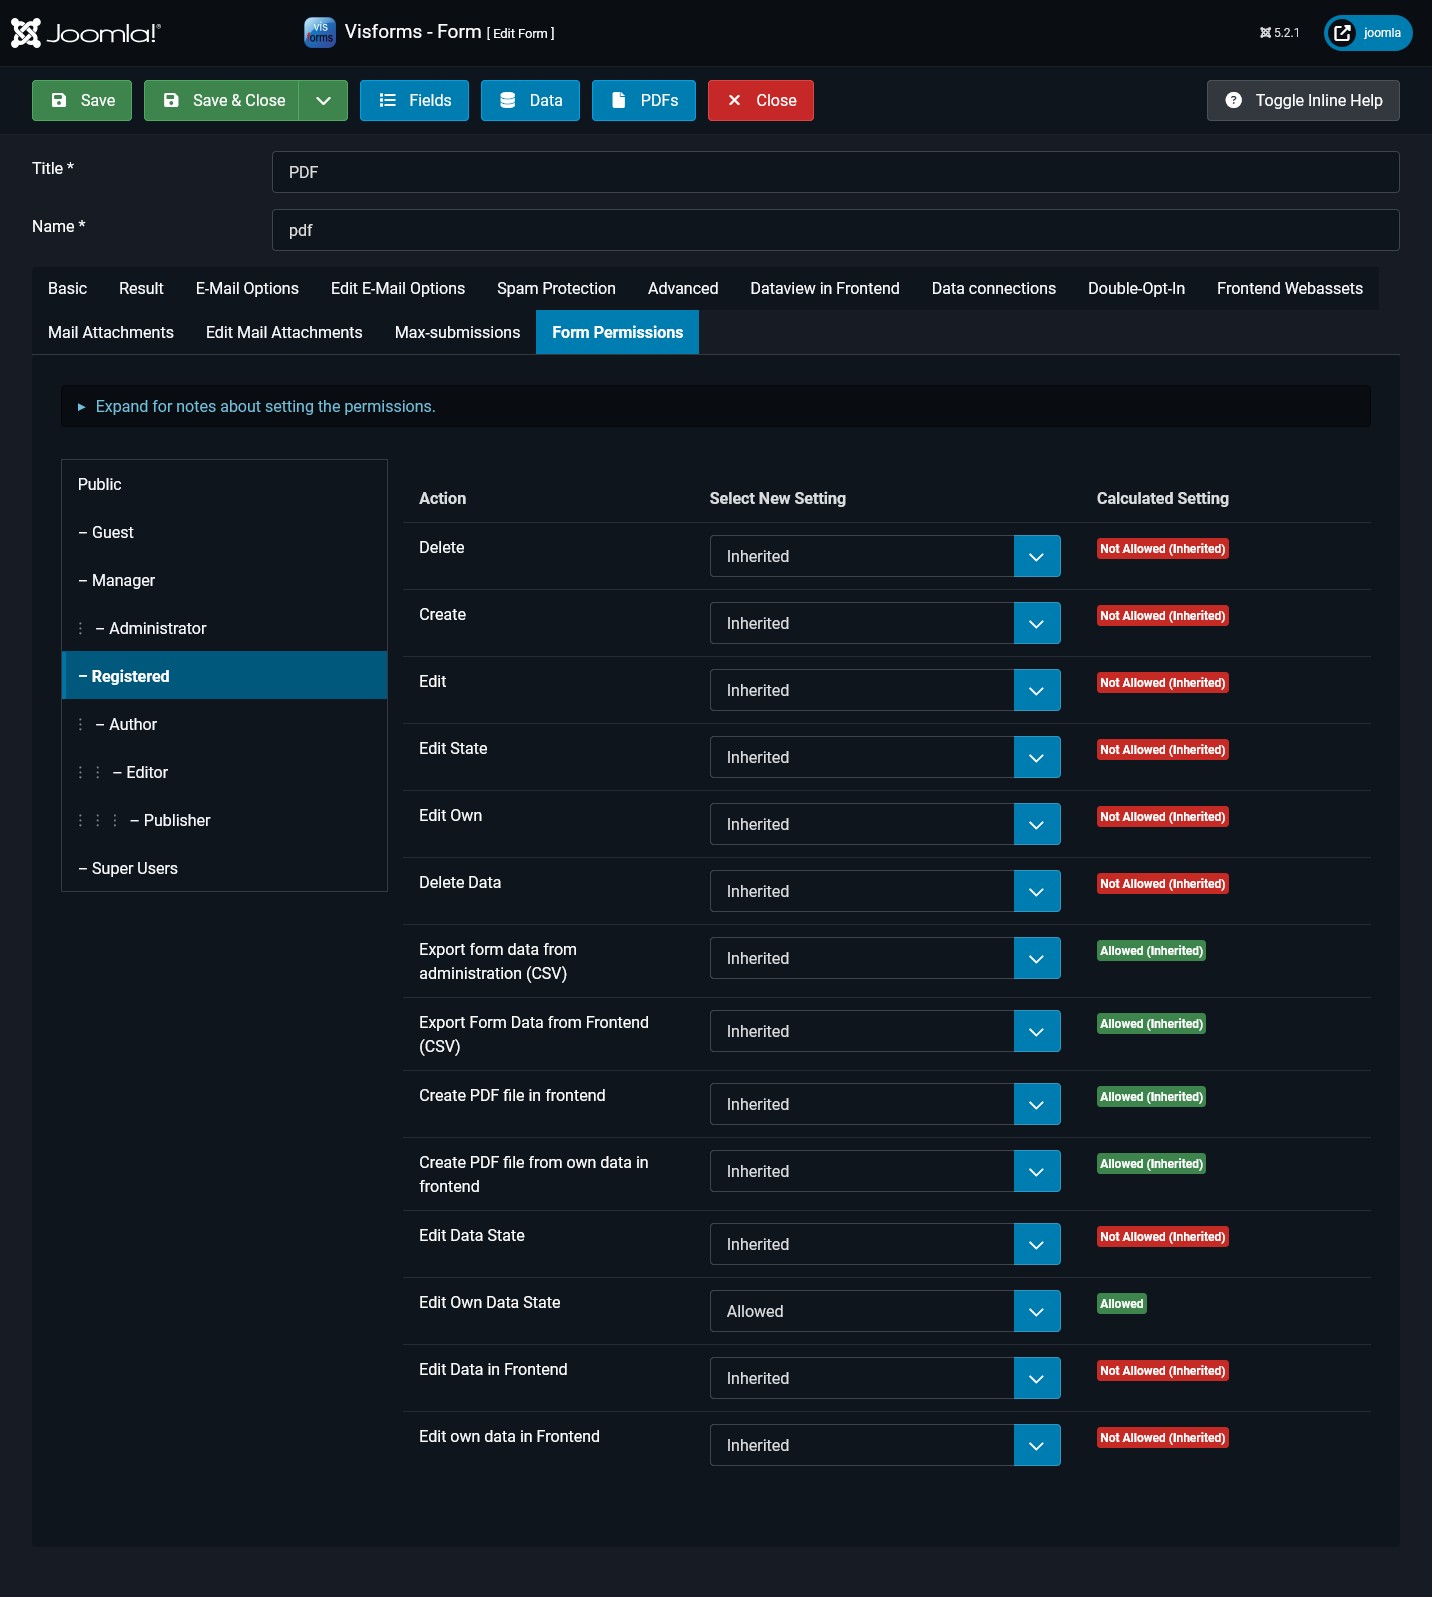The image size is (1432, 1597).
Task: Go to the Advanced tab
Action: [683, 288]
